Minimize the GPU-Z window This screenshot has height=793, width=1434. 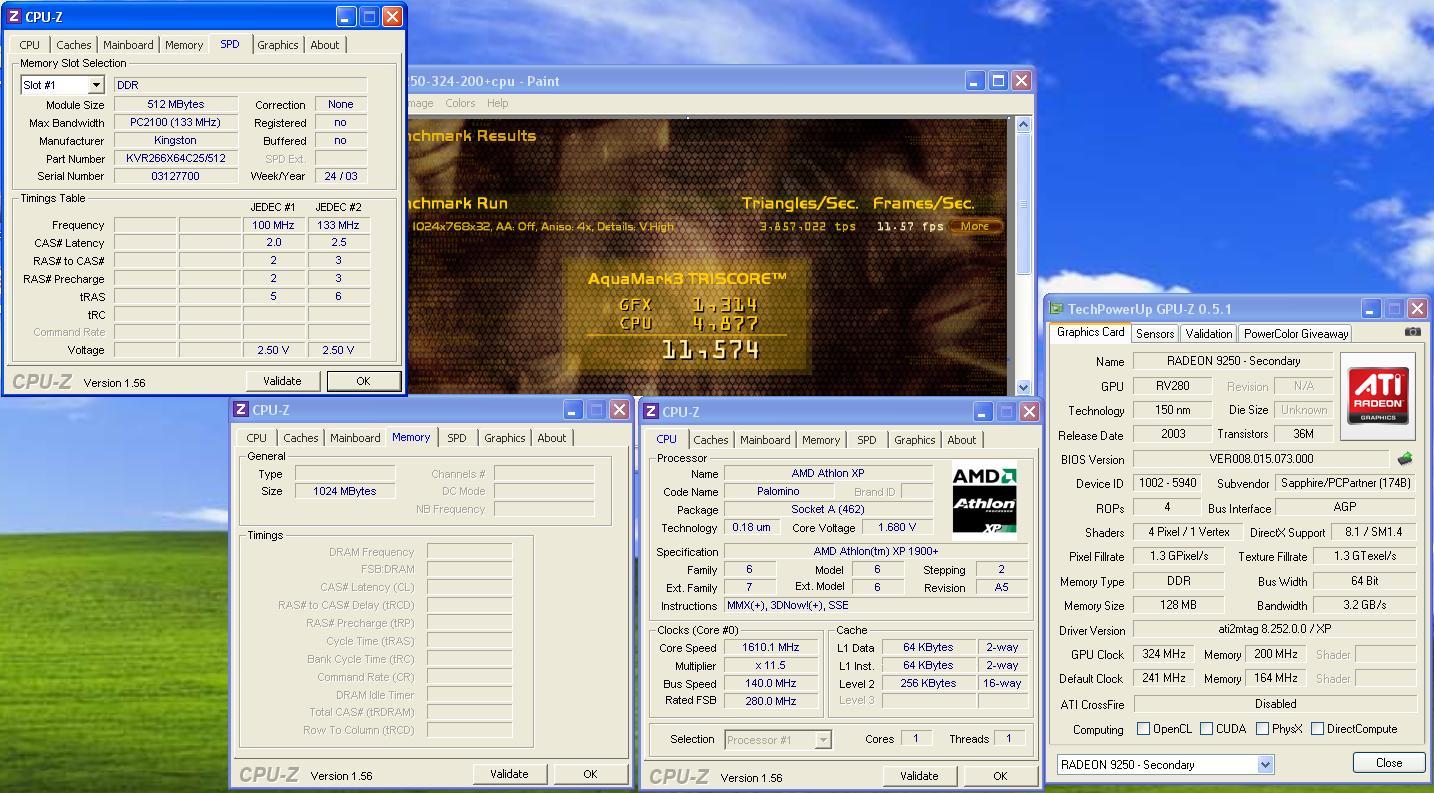pyautogui.click(x=1370, y=309)
